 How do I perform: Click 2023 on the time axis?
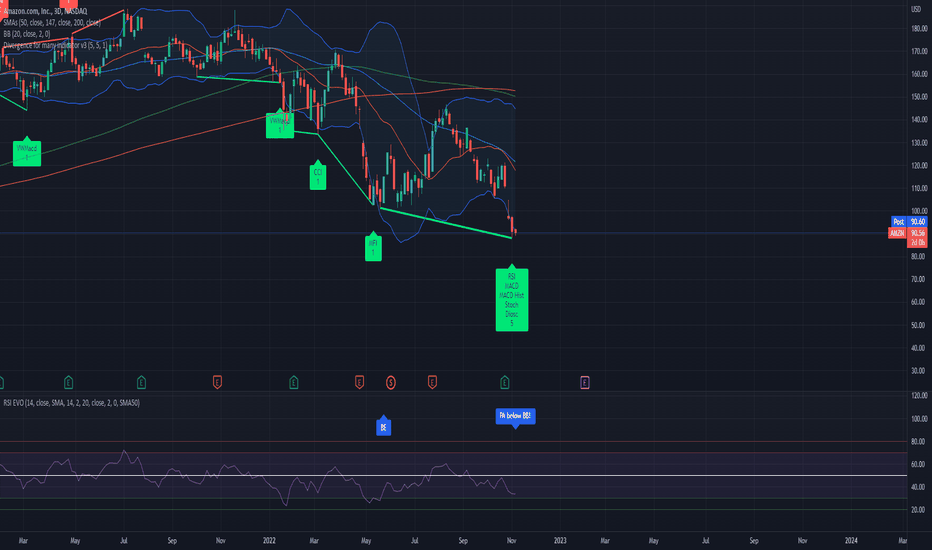pos(559,539)
